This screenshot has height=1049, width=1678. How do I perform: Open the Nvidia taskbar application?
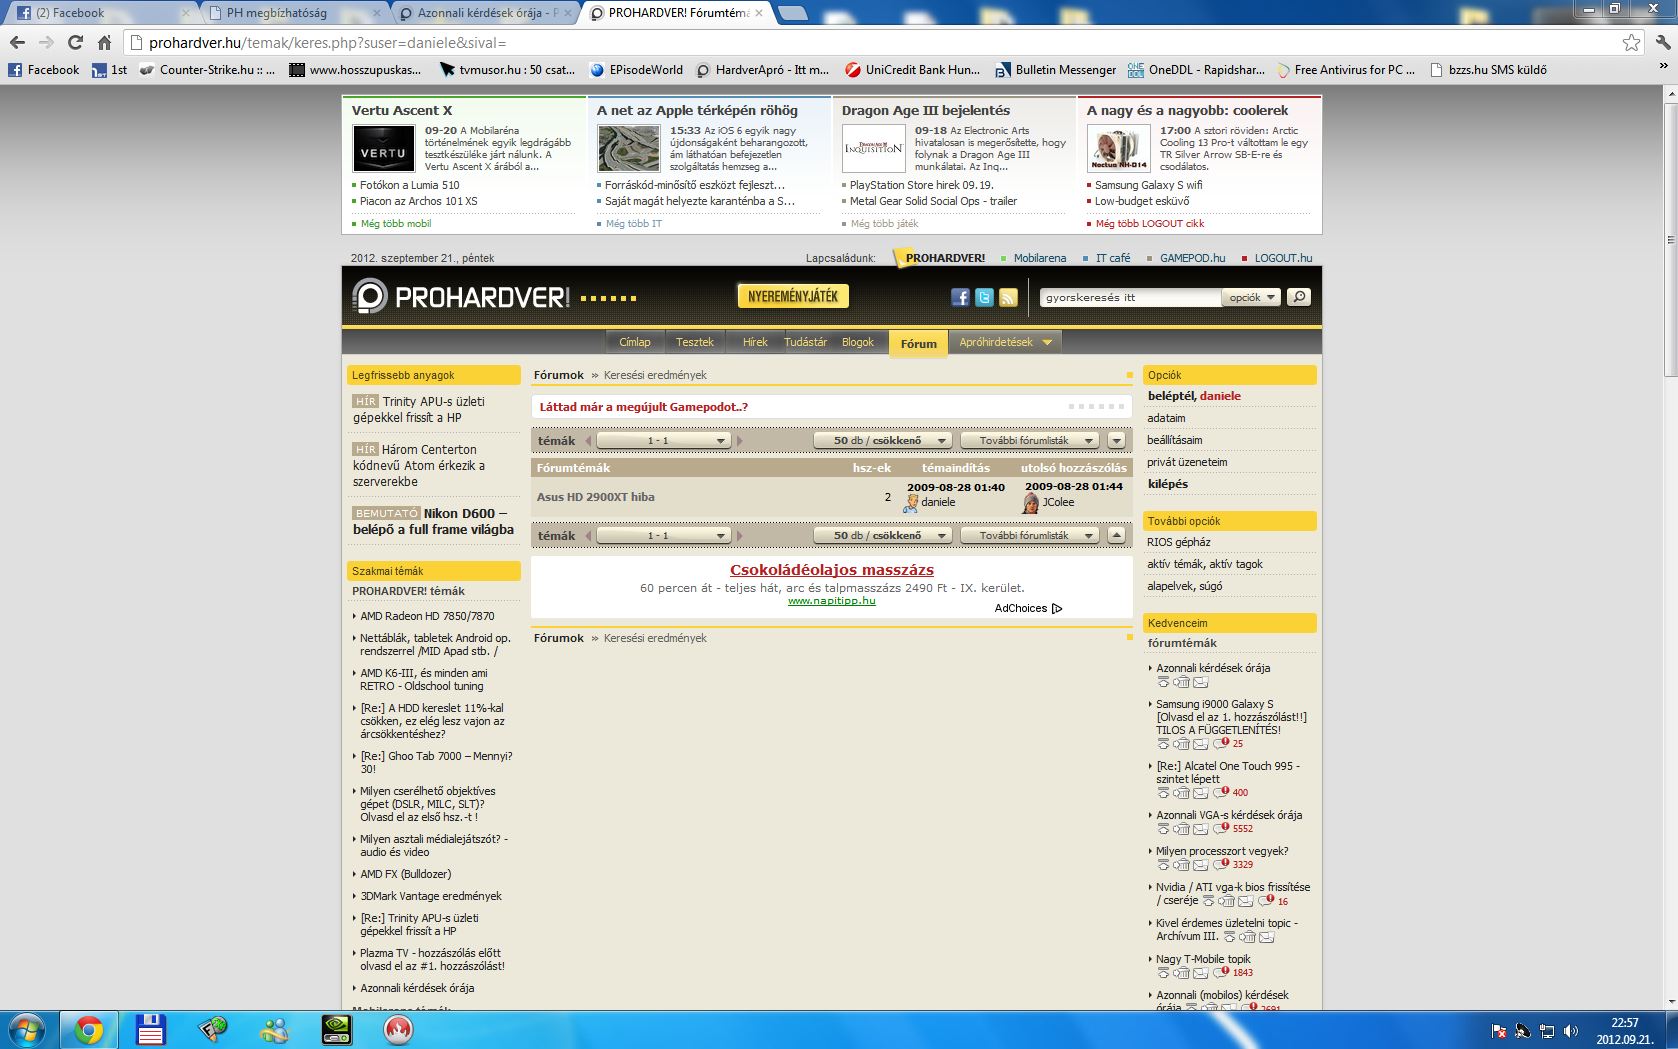pyautogui.click(x=336, y=1030)
